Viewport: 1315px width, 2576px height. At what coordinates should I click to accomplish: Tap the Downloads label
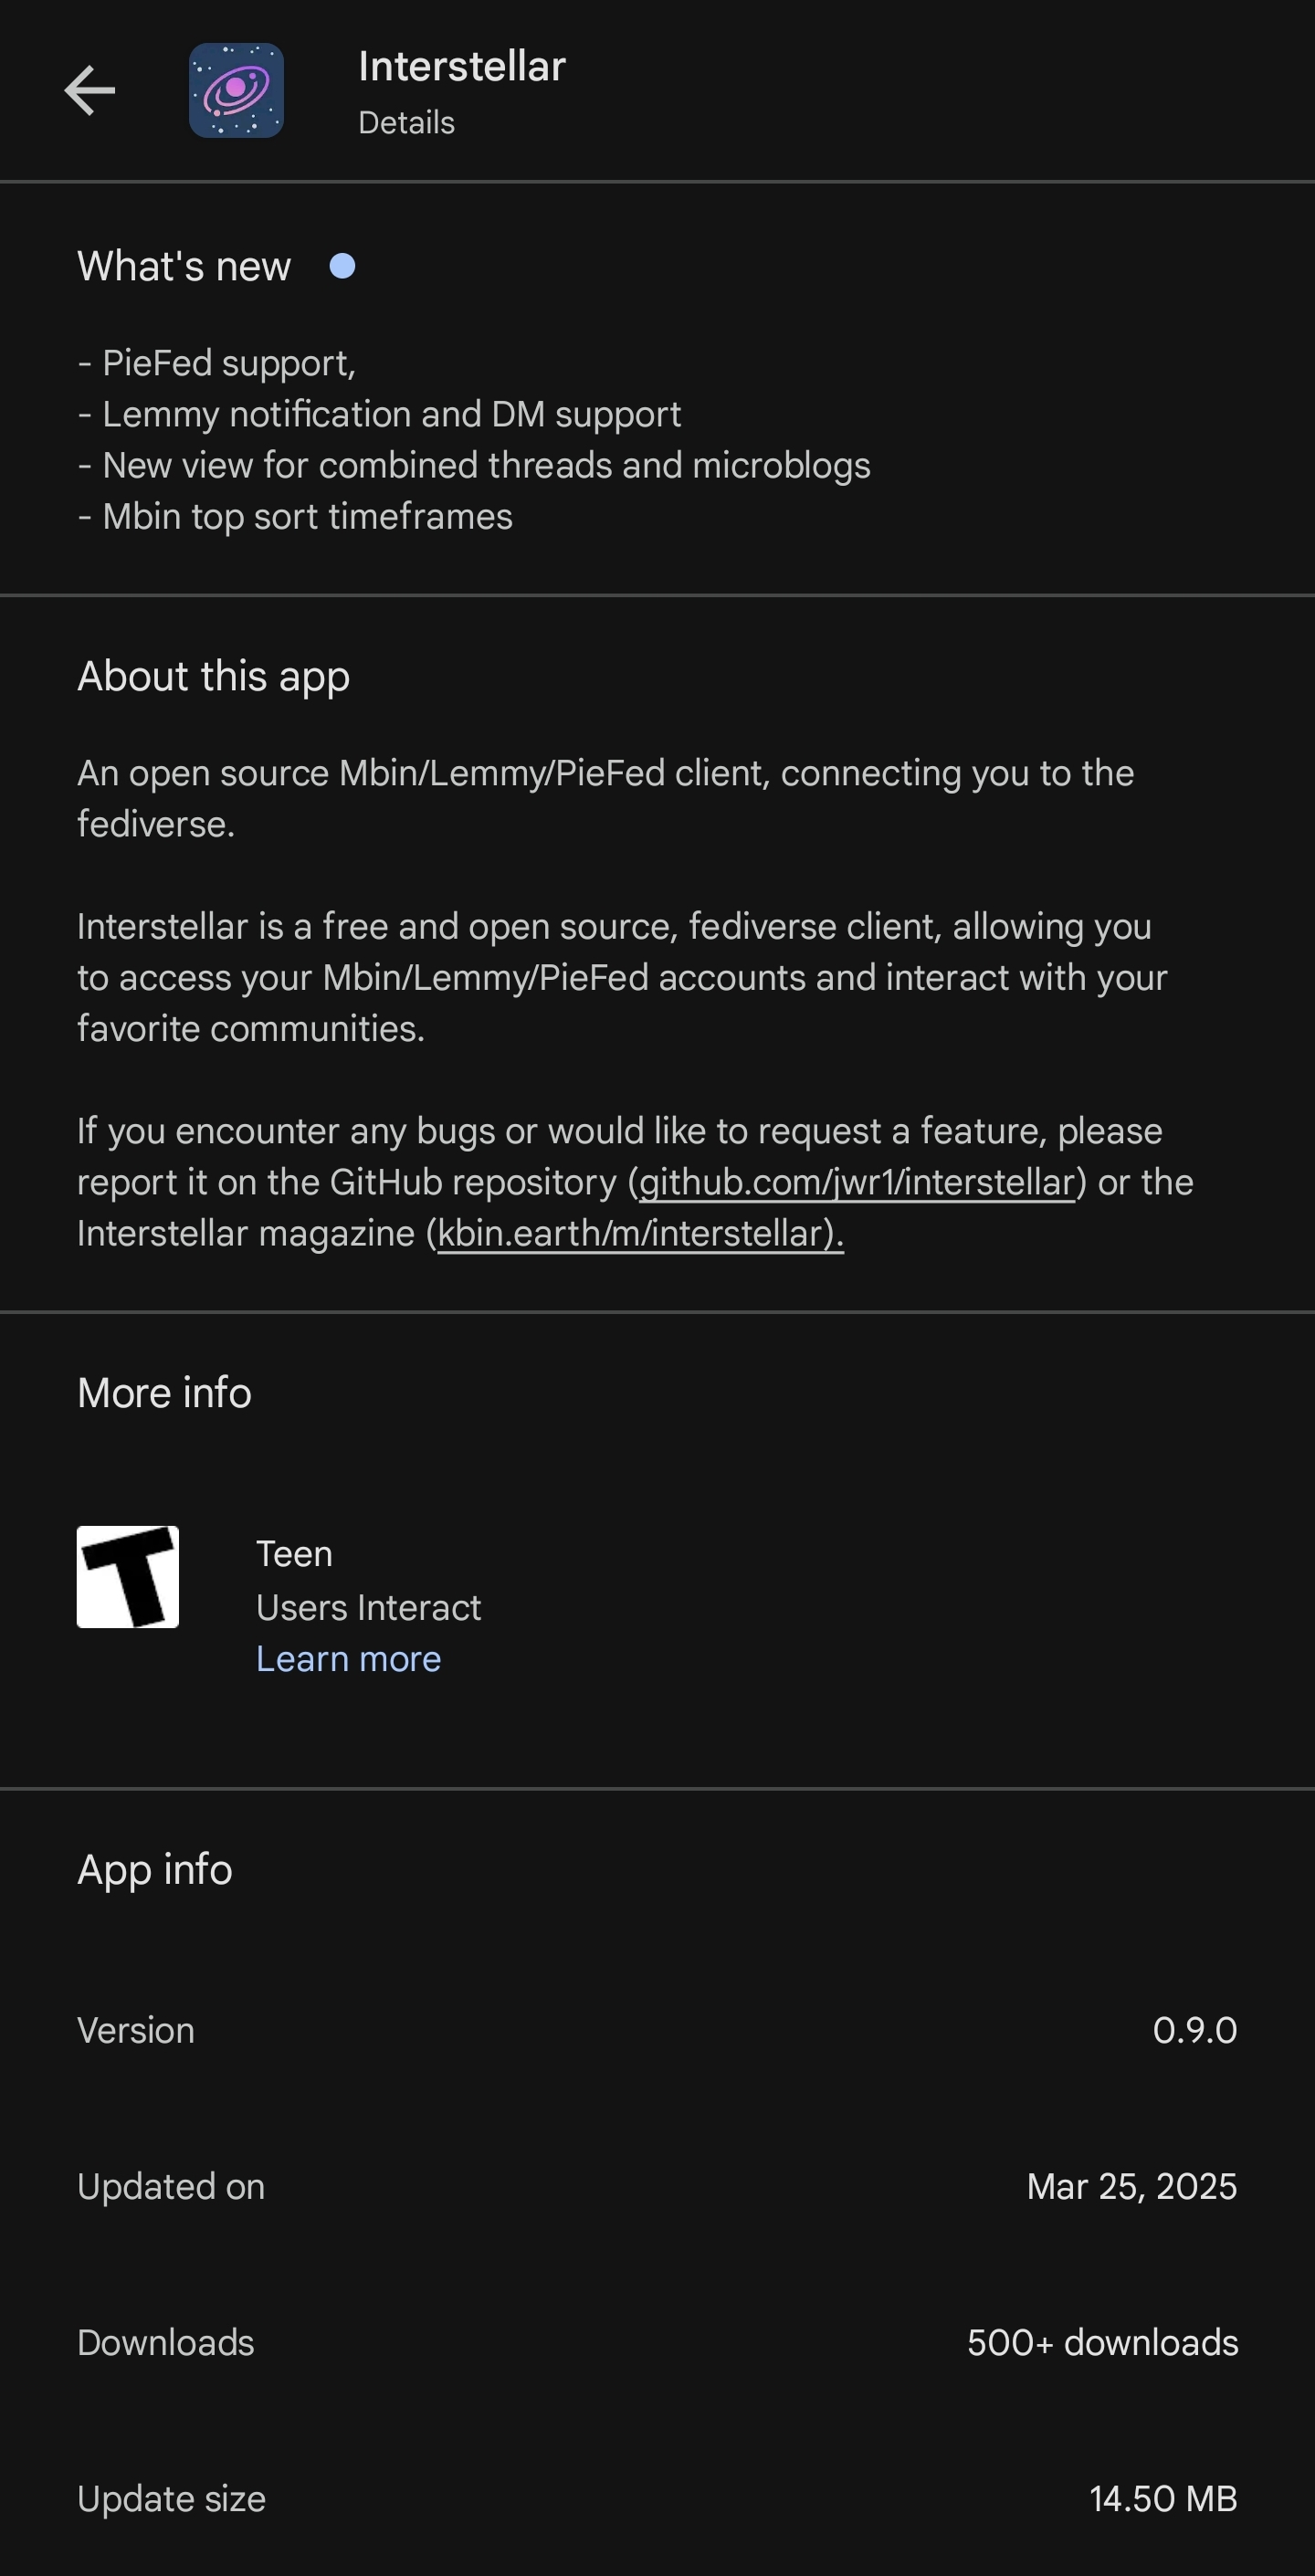pyautogui.click(x=166, y=2343)
